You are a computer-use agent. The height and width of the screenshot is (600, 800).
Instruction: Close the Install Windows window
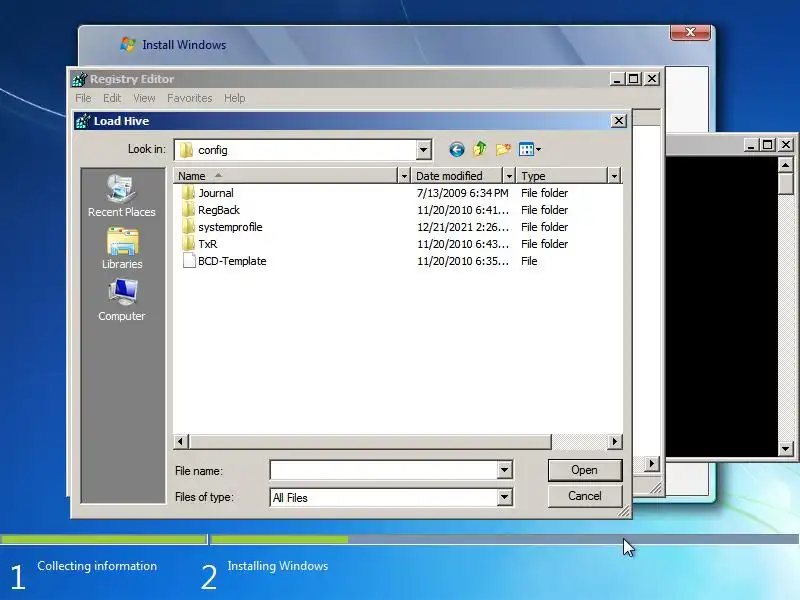690,32
